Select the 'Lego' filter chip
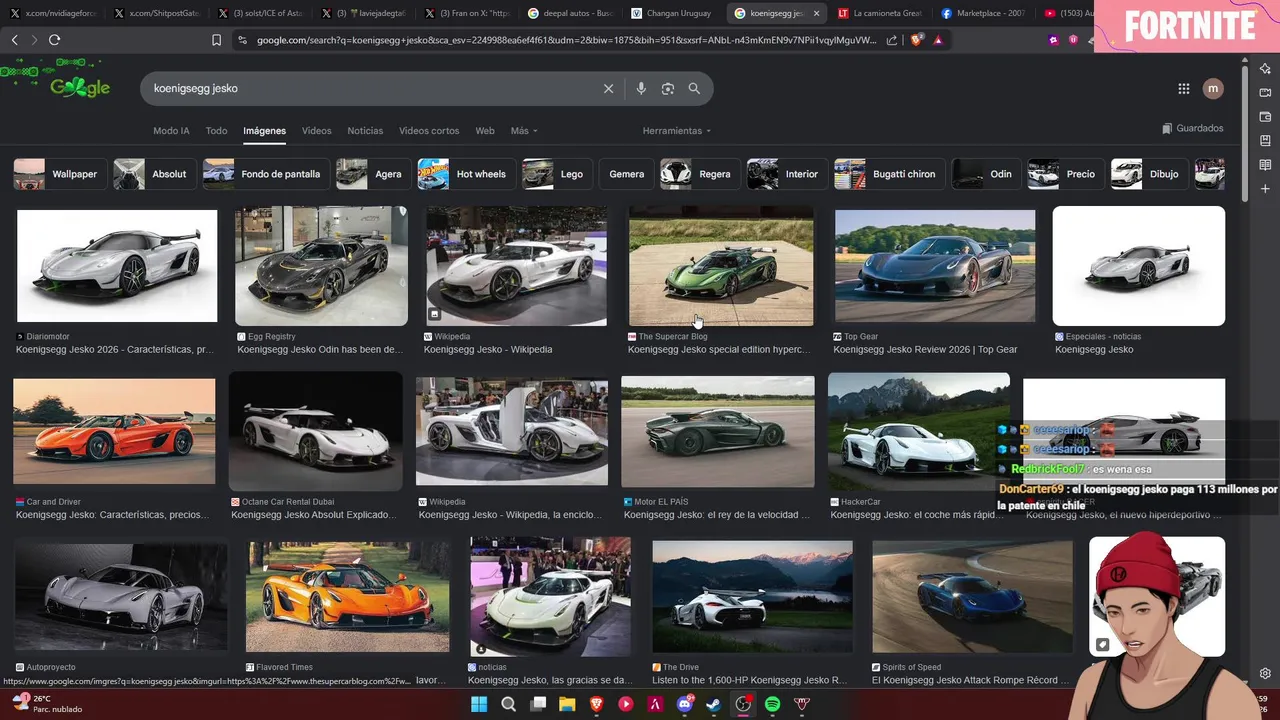The height and width of the screenshot is (720, 1280). [x=556, y=174]
